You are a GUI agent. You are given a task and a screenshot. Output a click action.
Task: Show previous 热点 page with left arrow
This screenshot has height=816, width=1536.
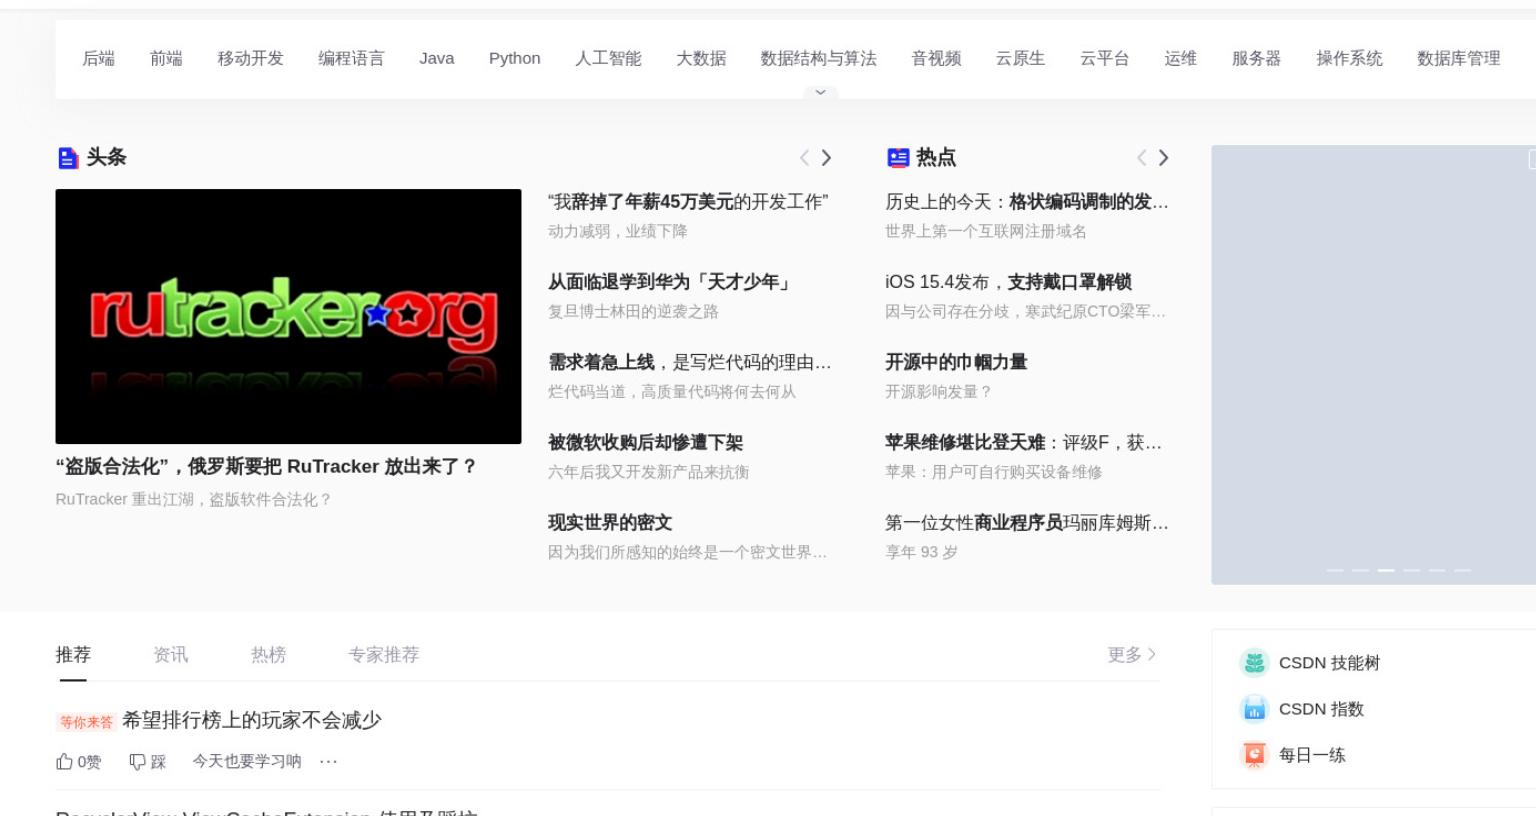(x=1141, y=158)
